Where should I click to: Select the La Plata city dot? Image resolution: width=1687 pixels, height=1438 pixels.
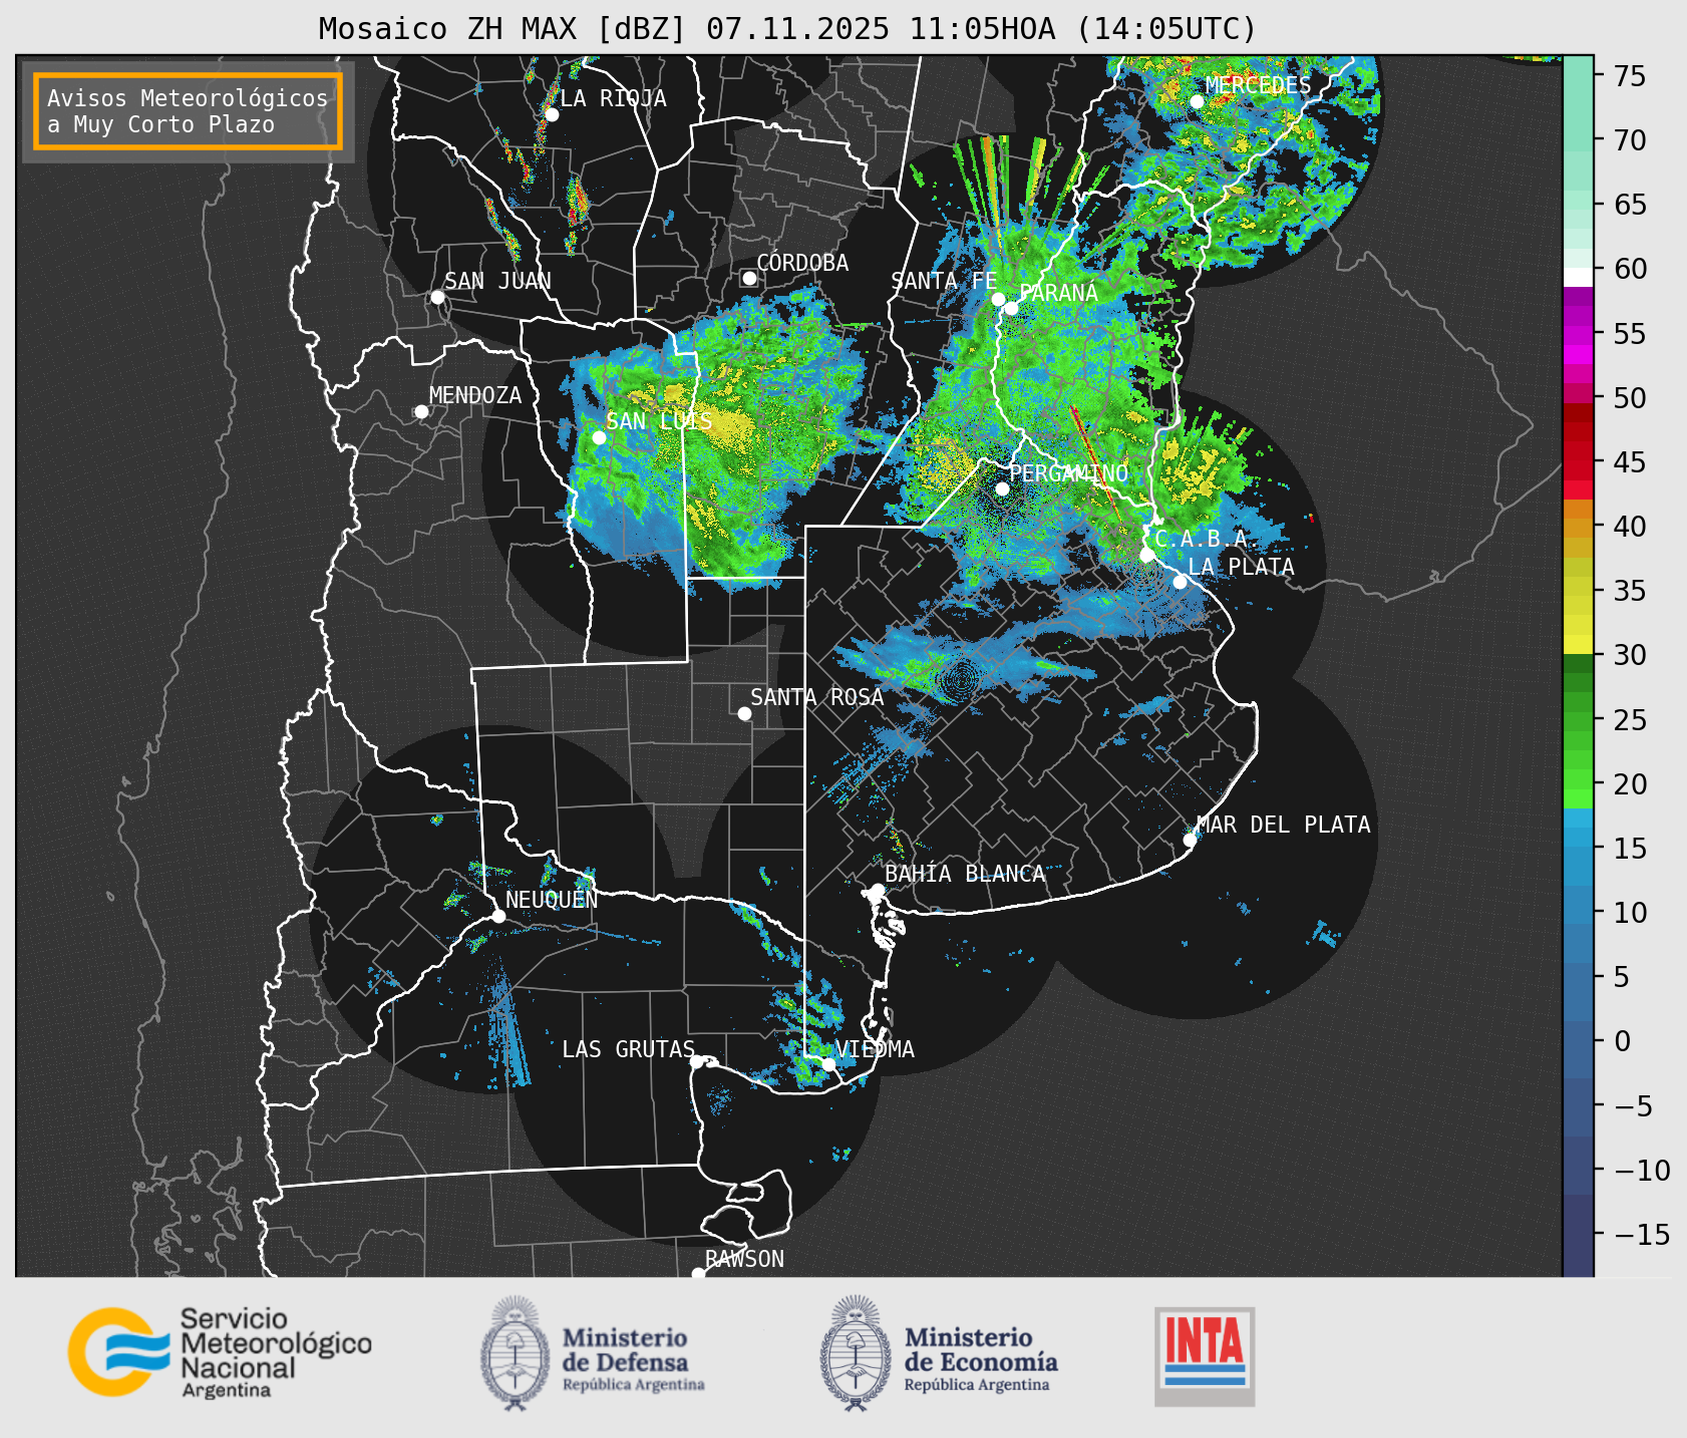click(1180, 582)
